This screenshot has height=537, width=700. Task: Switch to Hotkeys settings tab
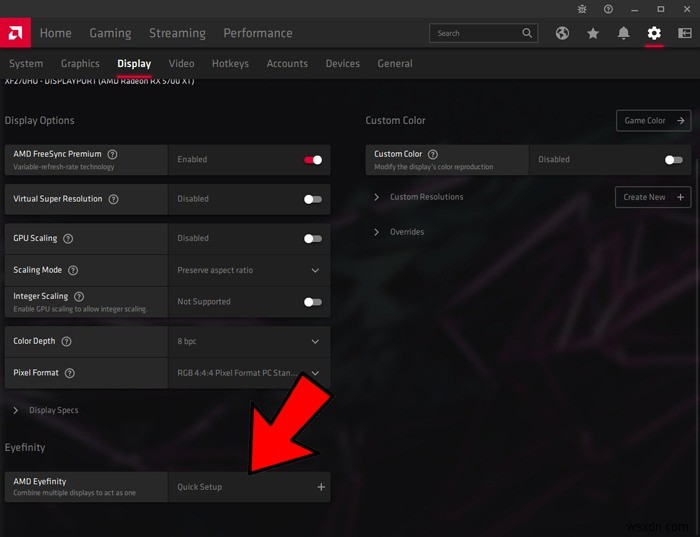(230, 64)
